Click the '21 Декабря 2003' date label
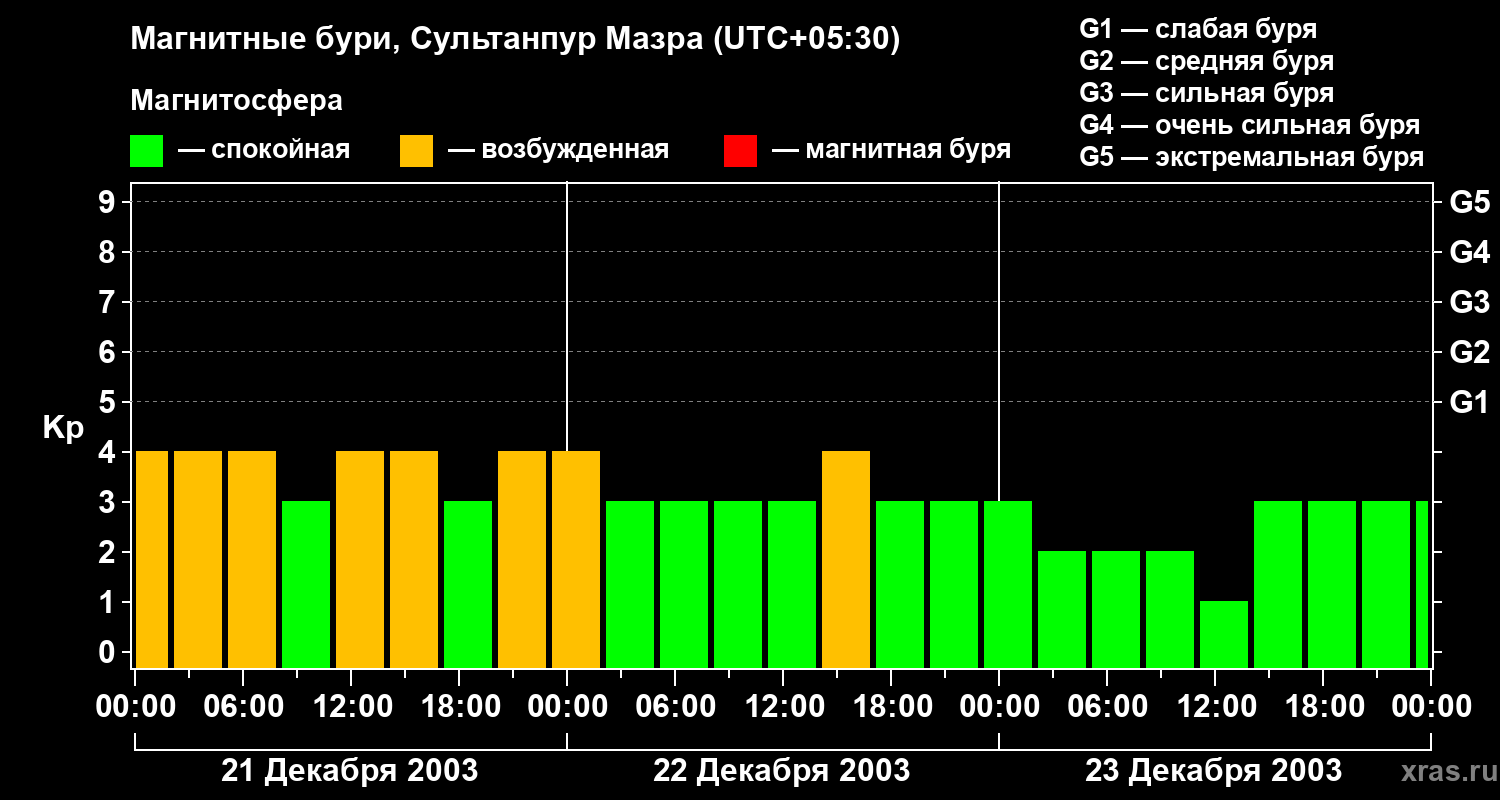Viewport: 1500px width, 800px height. (x=349, y=771)
